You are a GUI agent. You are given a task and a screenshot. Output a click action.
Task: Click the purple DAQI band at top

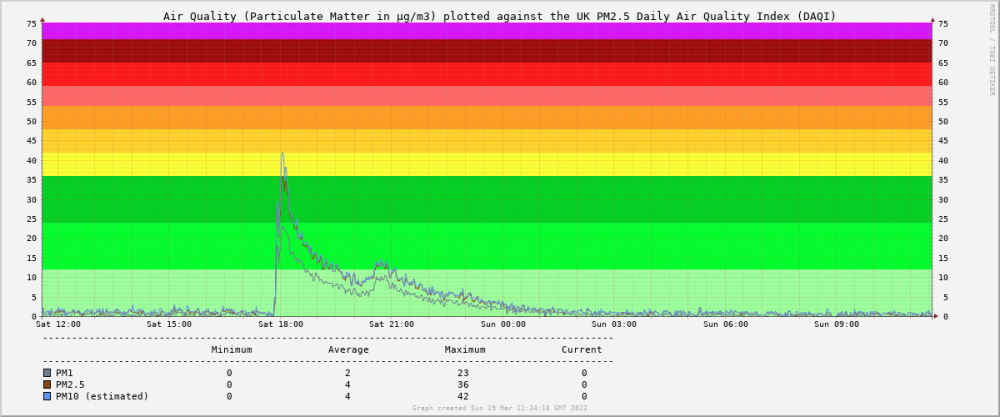487,31
